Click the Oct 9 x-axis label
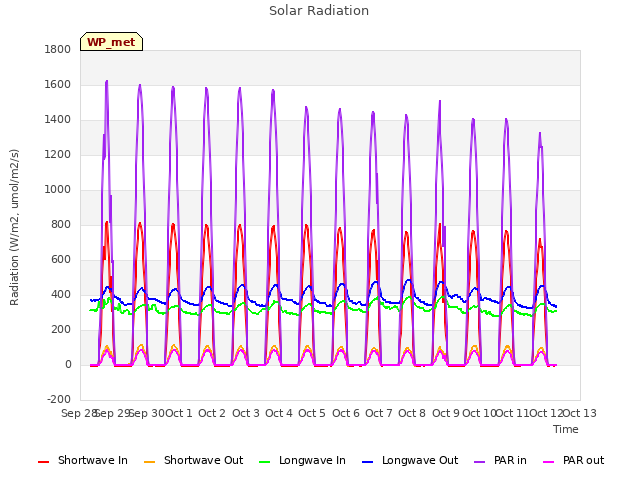This screenshot has width=640, height=480. tap(446, 413)
